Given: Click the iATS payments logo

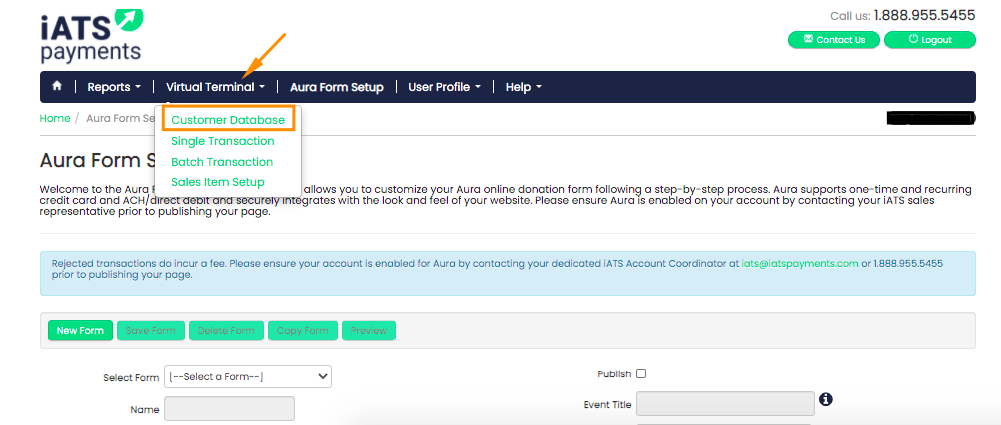Looking at the screenshot, I should click(91, 36).
